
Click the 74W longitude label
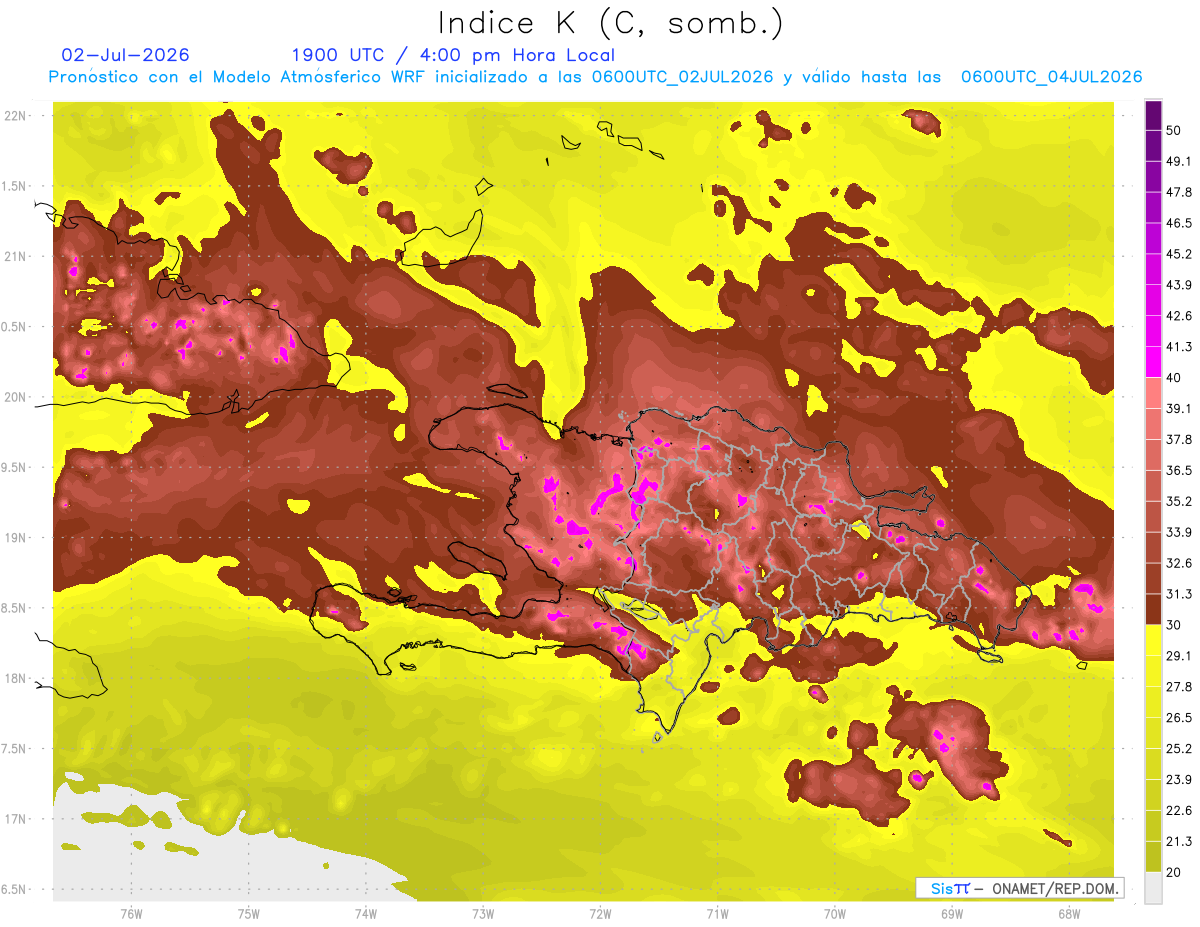click(366, 913)
